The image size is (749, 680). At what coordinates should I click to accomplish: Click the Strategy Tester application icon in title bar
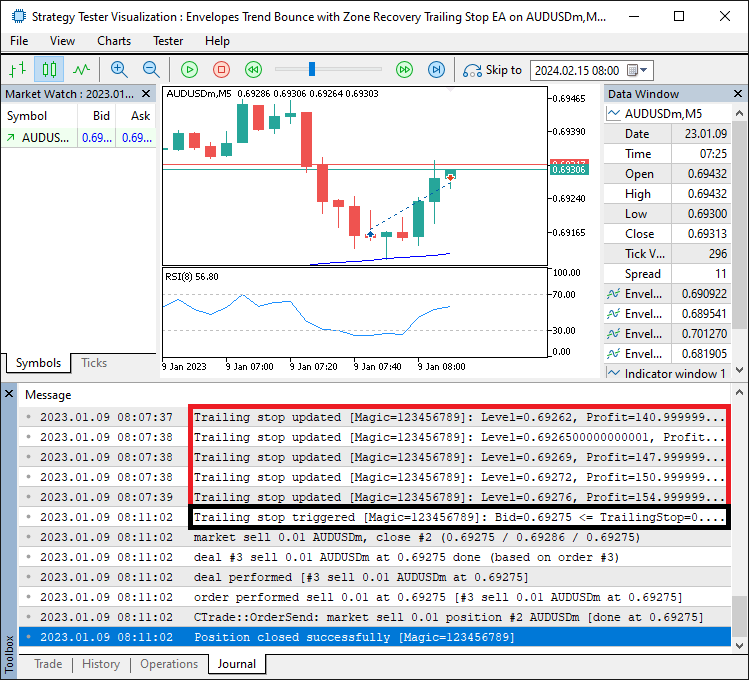19,17
